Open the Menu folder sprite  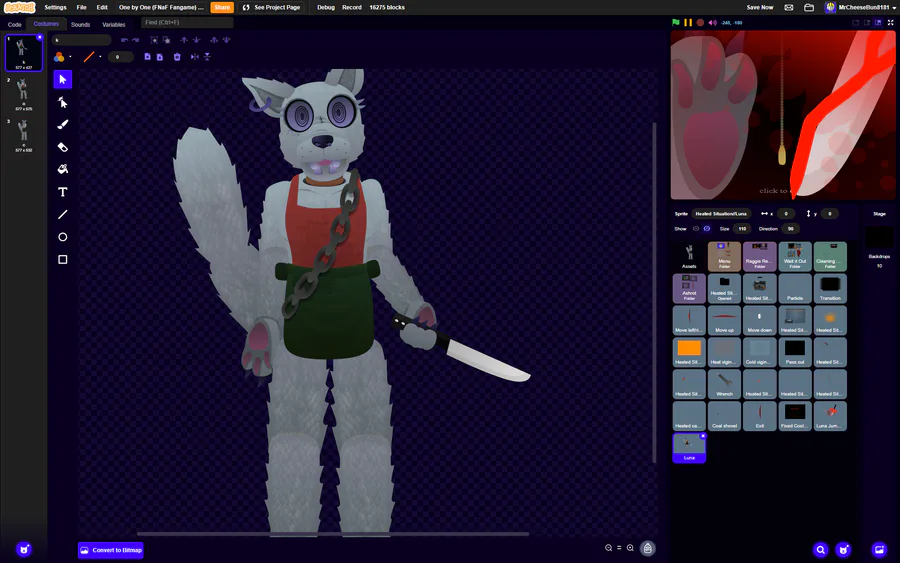point(724,257)
